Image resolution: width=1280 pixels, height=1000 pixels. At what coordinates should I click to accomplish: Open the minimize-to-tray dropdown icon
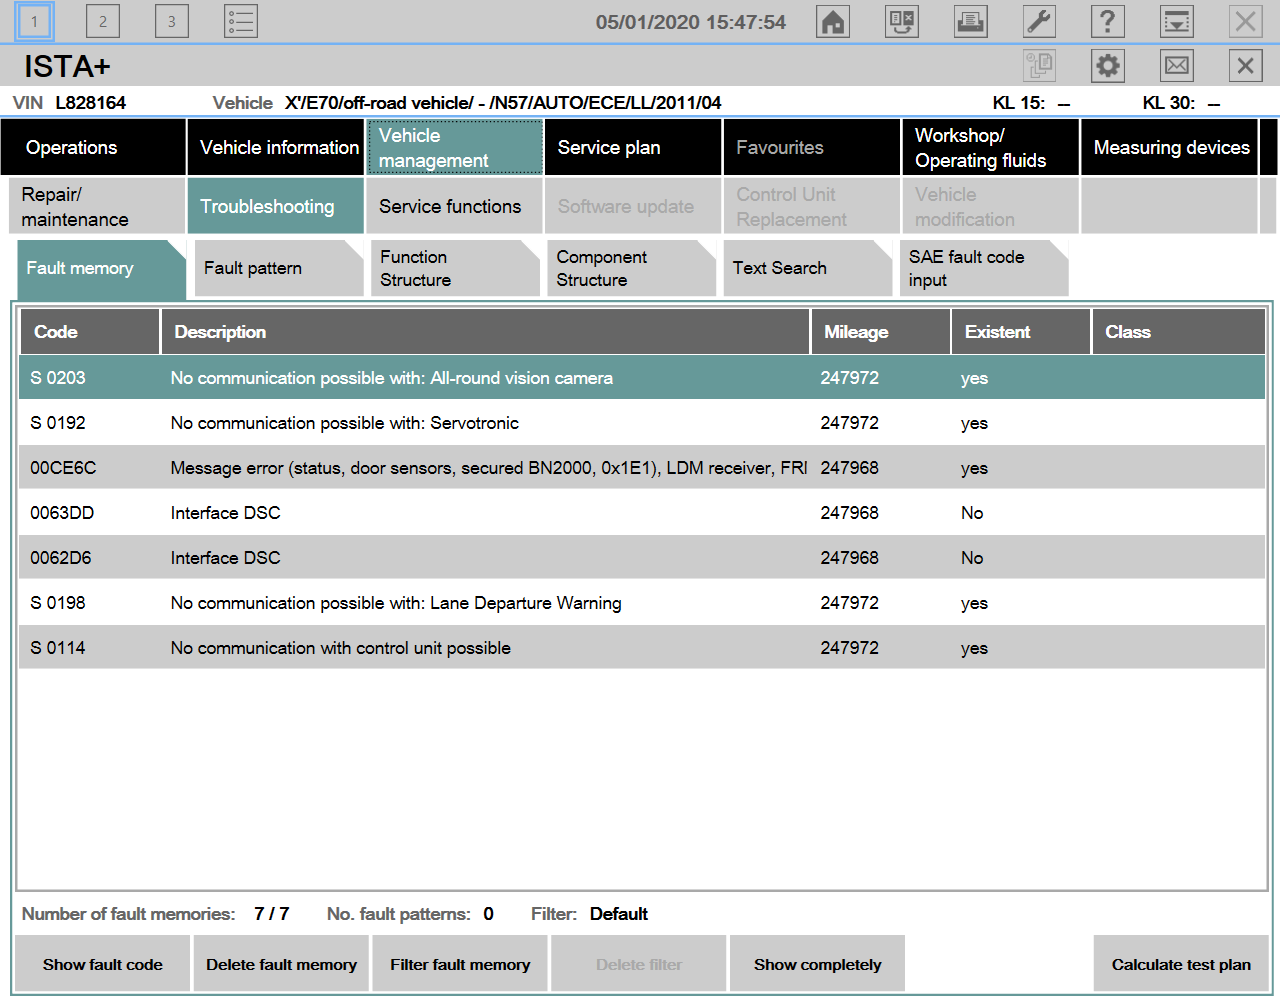point(1177,22)
